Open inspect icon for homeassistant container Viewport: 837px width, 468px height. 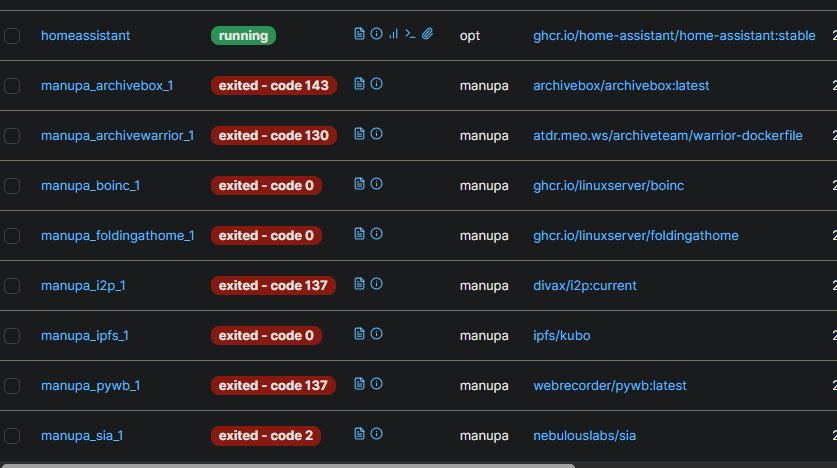(x=376, y=34)
